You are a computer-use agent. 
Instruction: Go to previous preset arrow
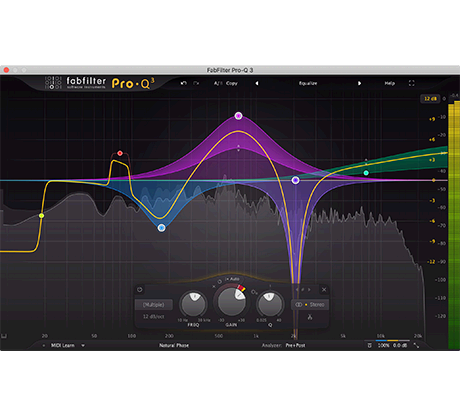pos(257,83)
